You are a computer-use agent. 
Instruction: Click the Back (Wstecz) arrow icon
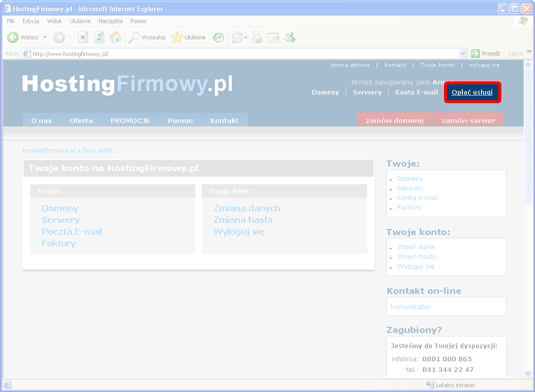click(x=13, y=37)
